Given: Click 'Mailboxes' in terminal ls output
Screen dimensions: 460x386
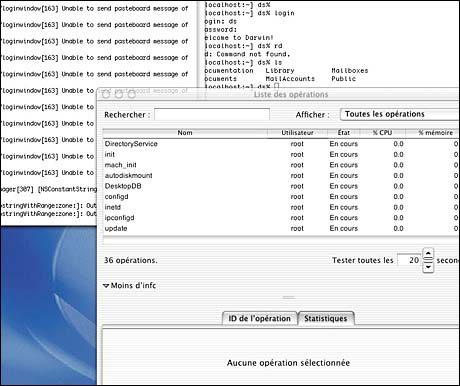Looking at the screenshot, I should point(350,71).
